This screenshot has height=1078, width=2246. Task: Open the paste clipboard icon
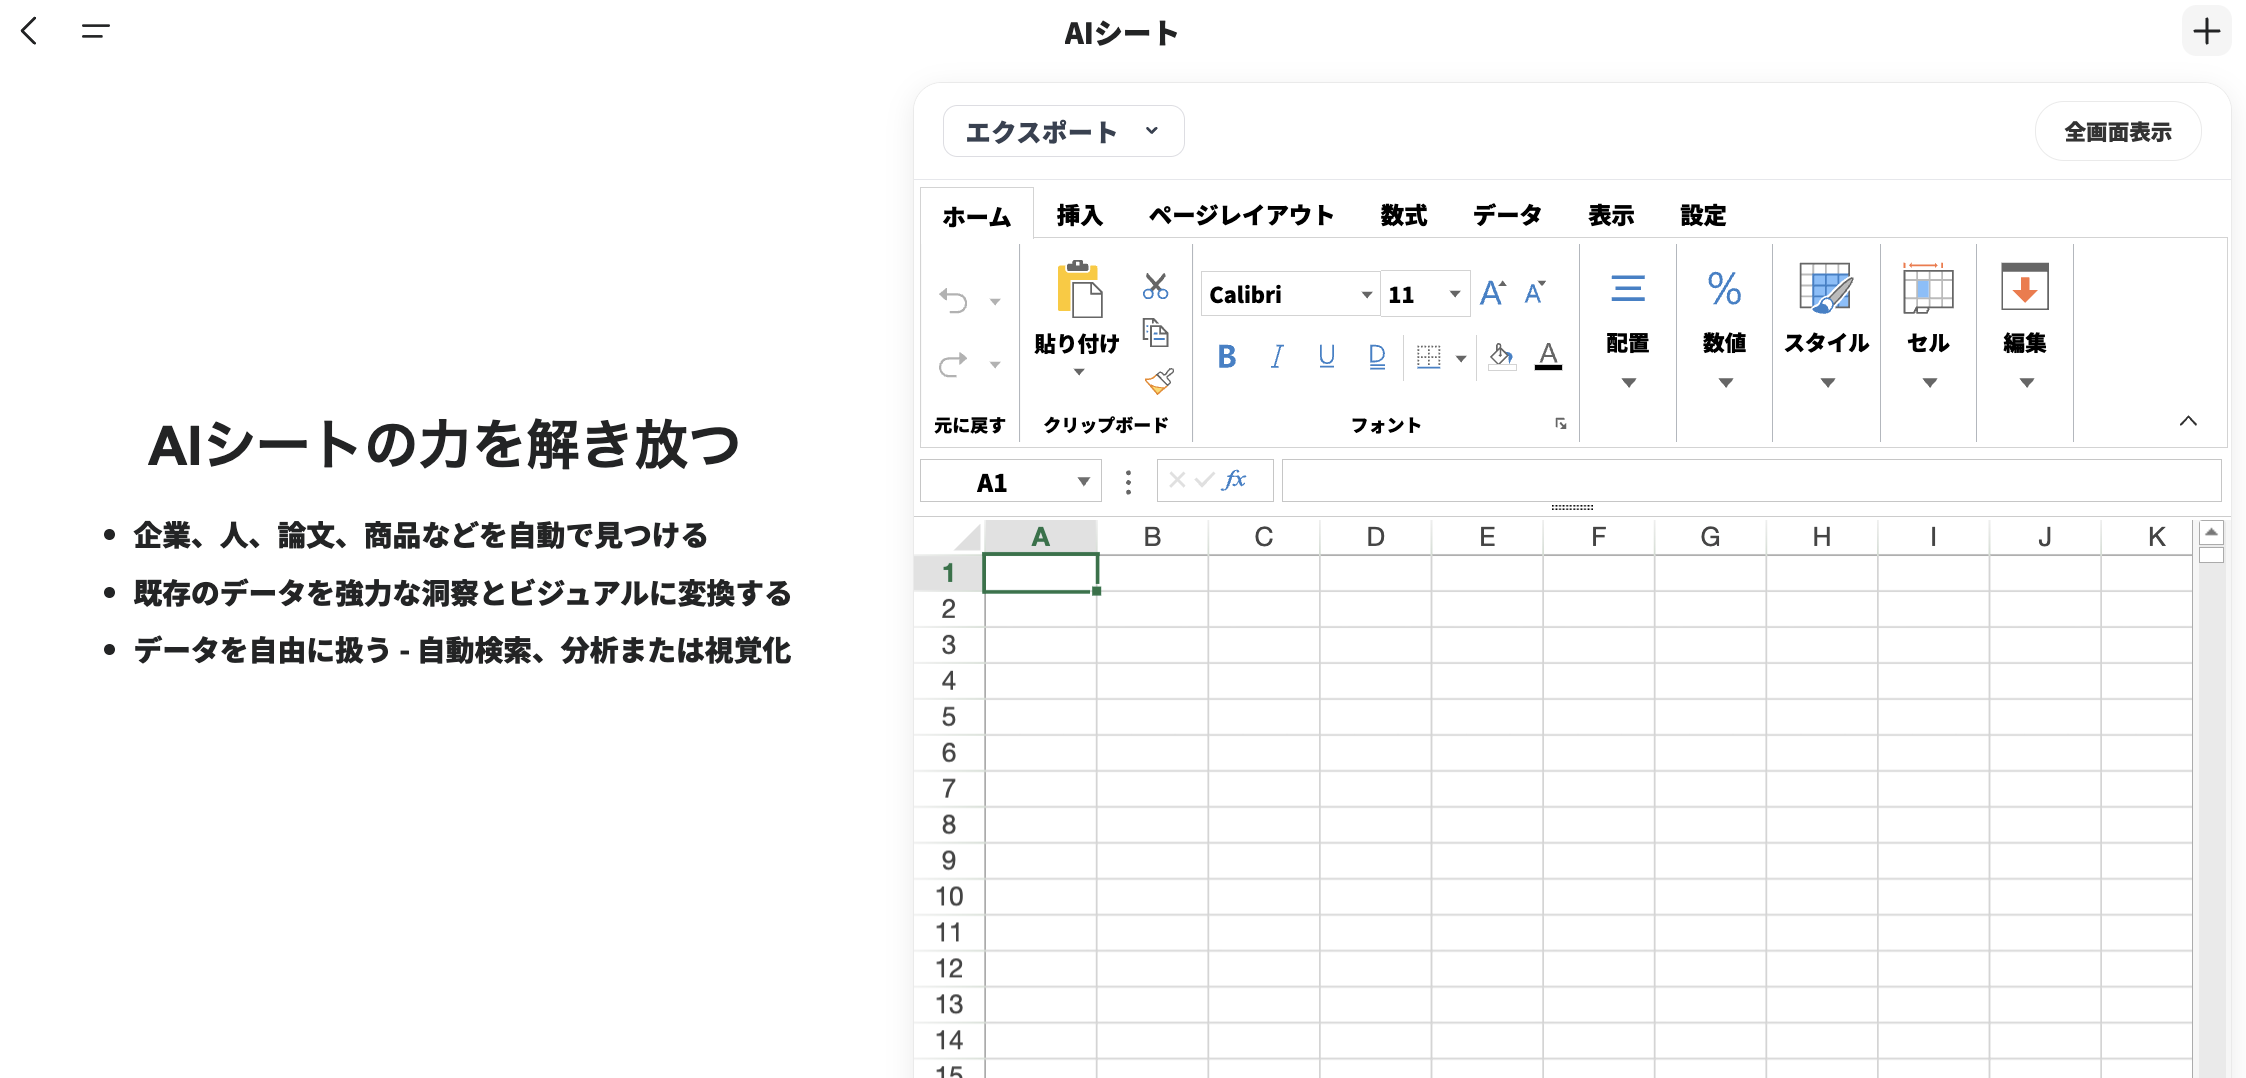point(1078,291)
